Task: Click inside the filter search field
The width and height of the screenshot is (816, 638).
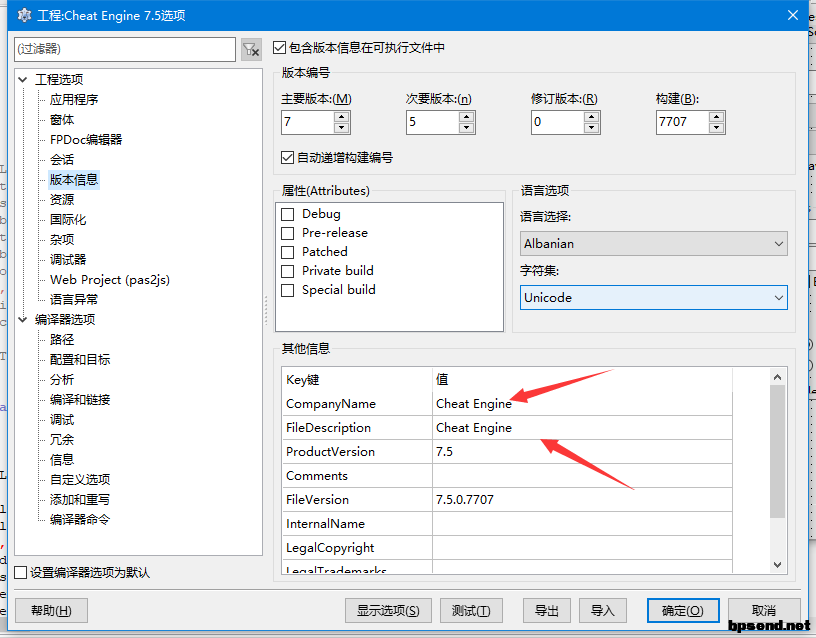Action: coord(125,49)
